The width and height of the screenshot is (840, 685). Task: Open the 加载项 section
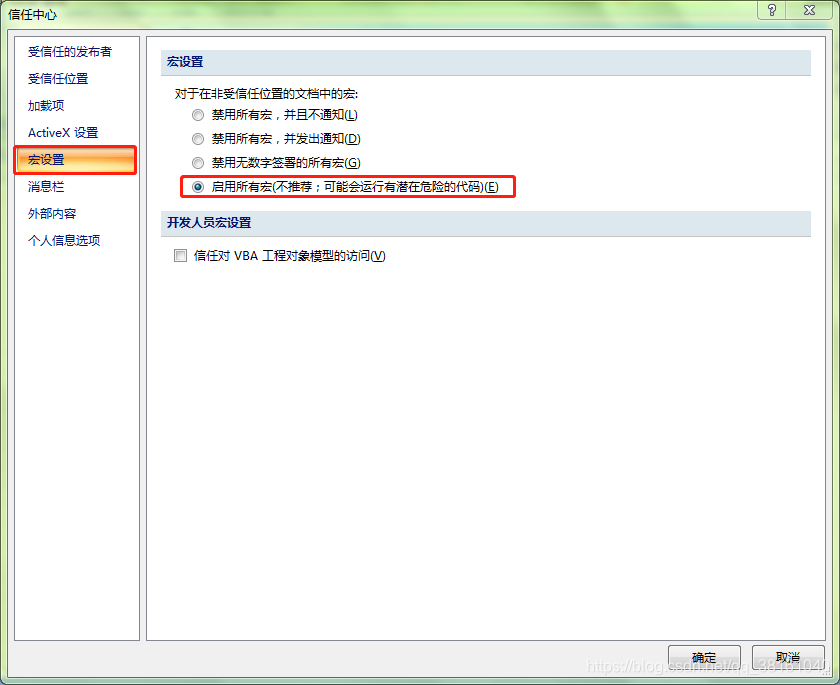click(46, 106)
